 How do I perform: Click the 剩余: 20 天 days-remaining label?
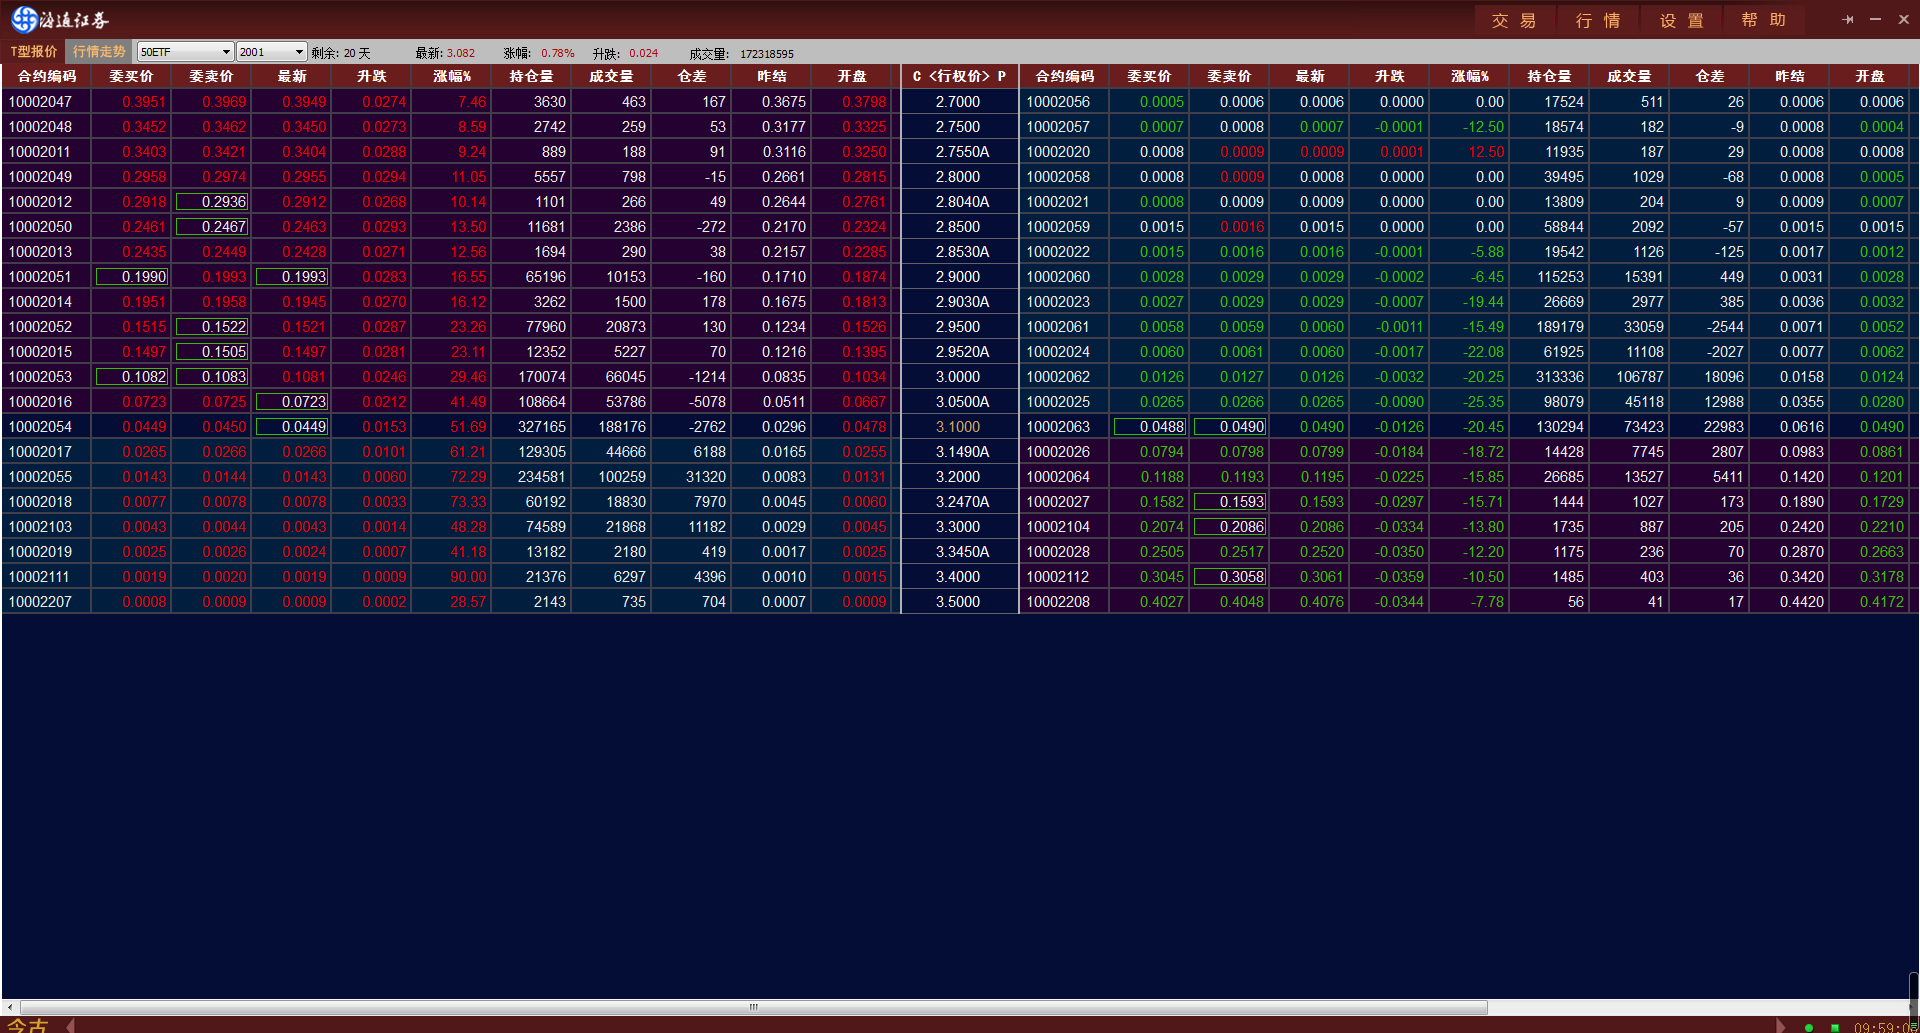click(x=341, y=53)
